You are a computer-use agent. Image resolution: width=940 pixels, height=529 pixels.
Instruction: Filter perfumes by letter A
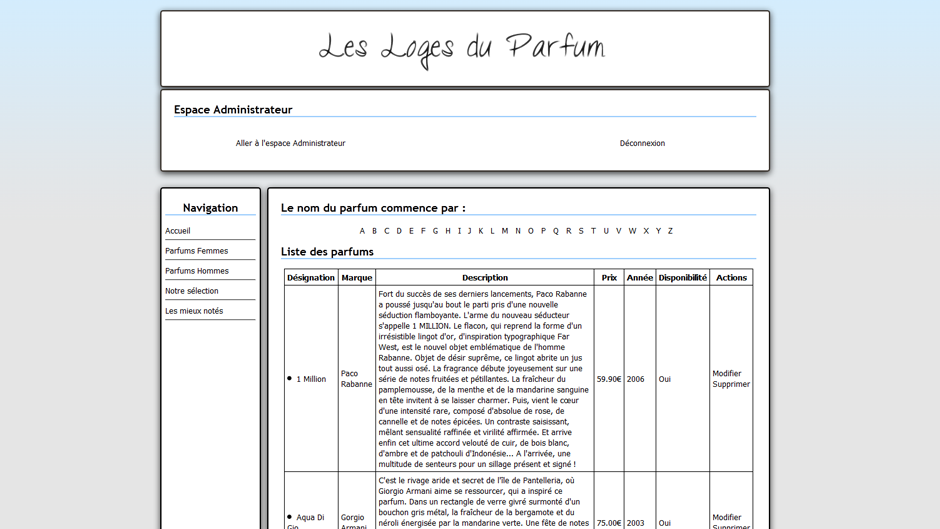pos(362,231)
